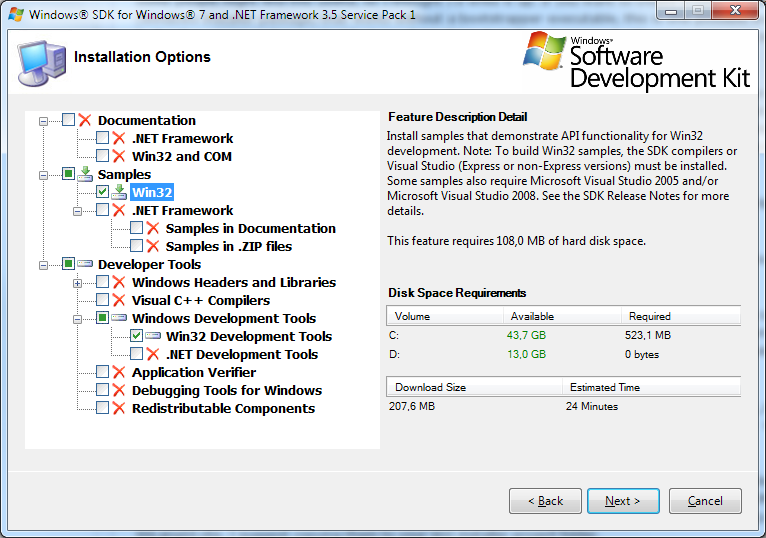Collapse the Samples tree node

click(x=43, y=175)
